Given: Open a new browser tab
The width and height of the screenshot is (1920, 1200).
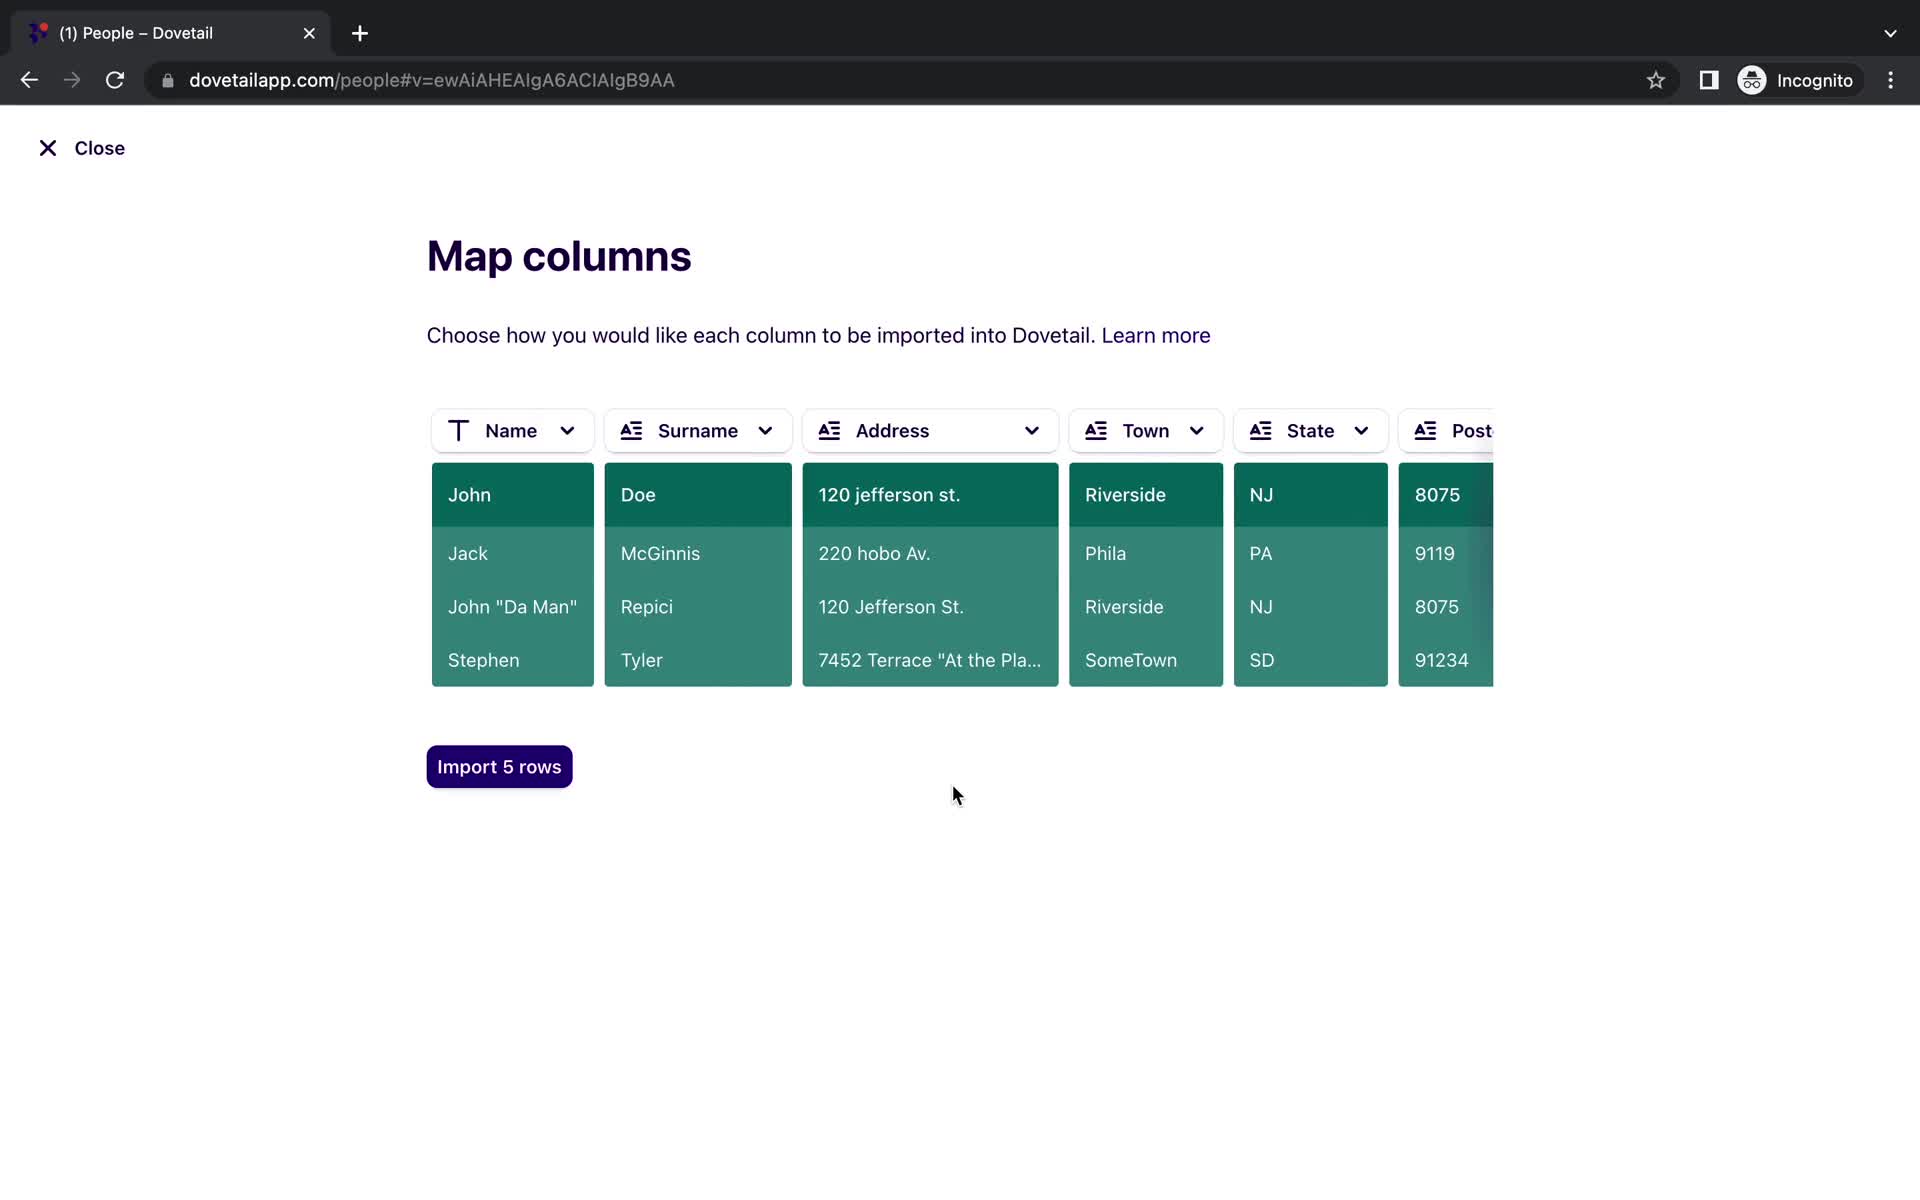Looking at the screenshot, I should coord(360,33).
